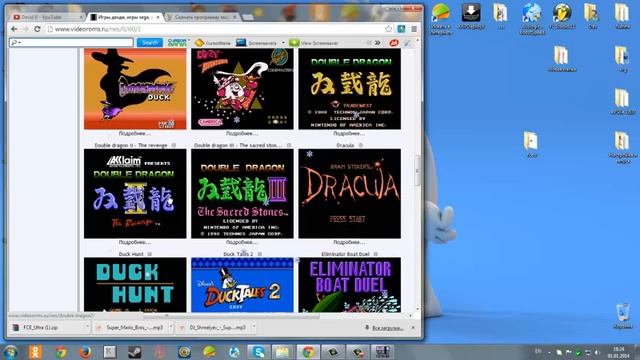
Task: Click 'Подробнее...' under the Dizzy game
Action: coord(242,133)
